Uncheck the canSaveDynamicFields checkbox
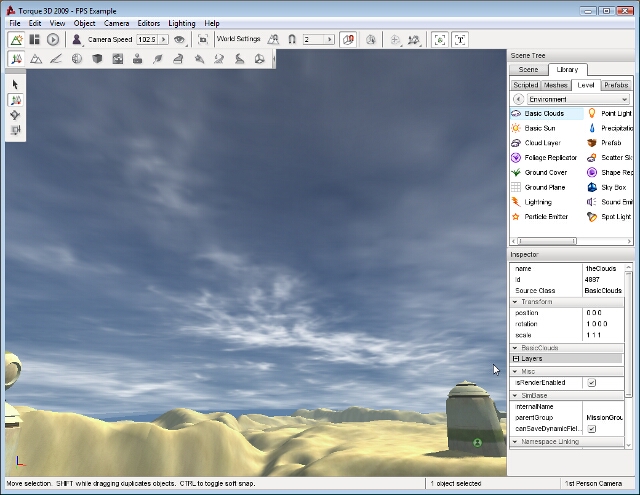This screenshot has height=495, width=640. 591,429
